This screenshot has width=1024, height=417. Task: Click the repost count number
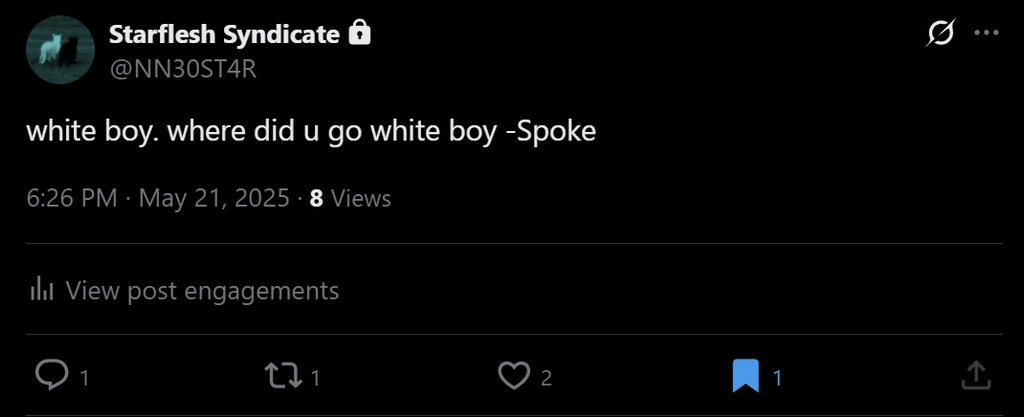[x=315, y=378]
